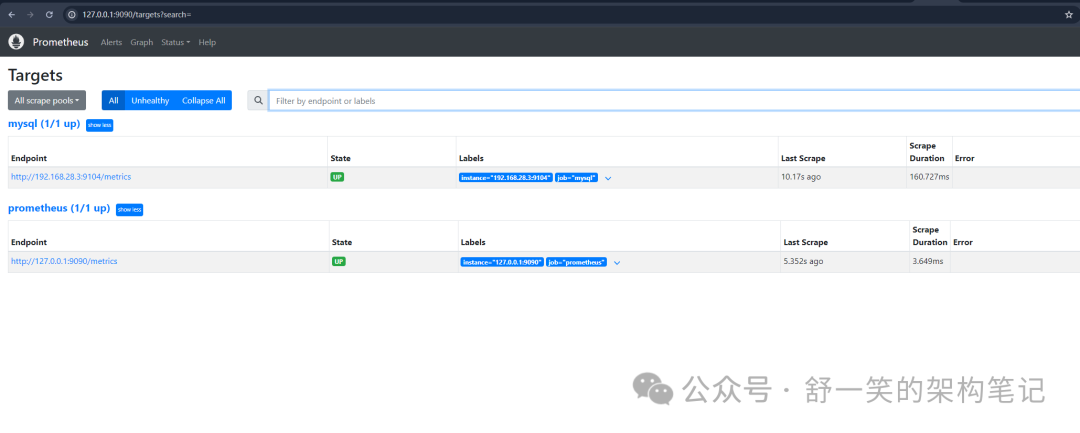Open the 127.0.0.1:9090 metrics endpoint link

[64, 262]
